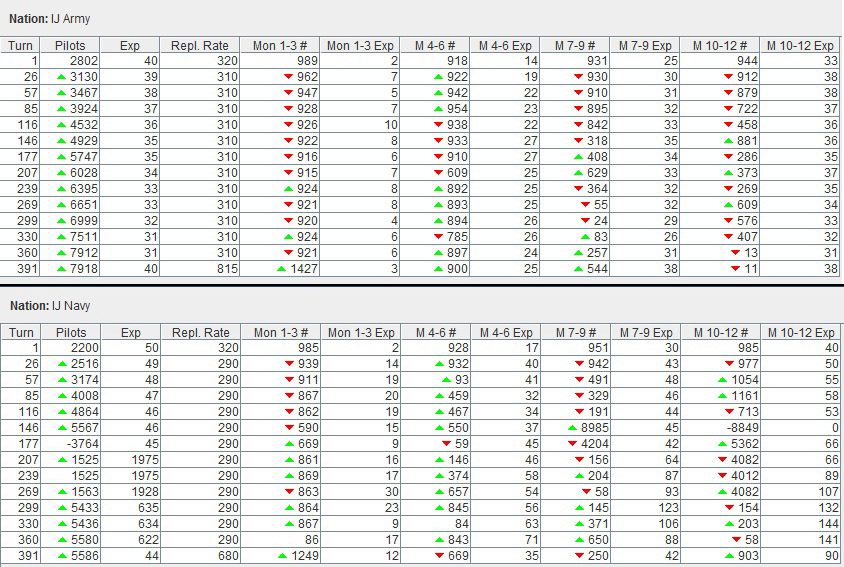The image size is (844, 567).
Task: Click red down arrow beside Army Mon 1-3 value 962
Action: pos(289,77)
